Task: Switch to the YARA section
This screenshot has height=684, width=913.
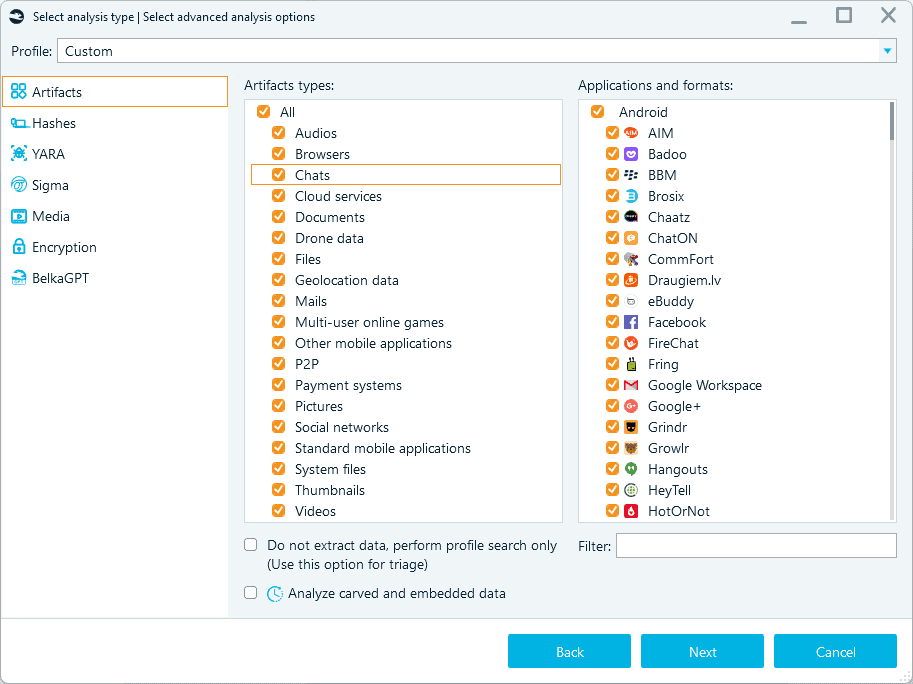Action: [x=115, y=154]
